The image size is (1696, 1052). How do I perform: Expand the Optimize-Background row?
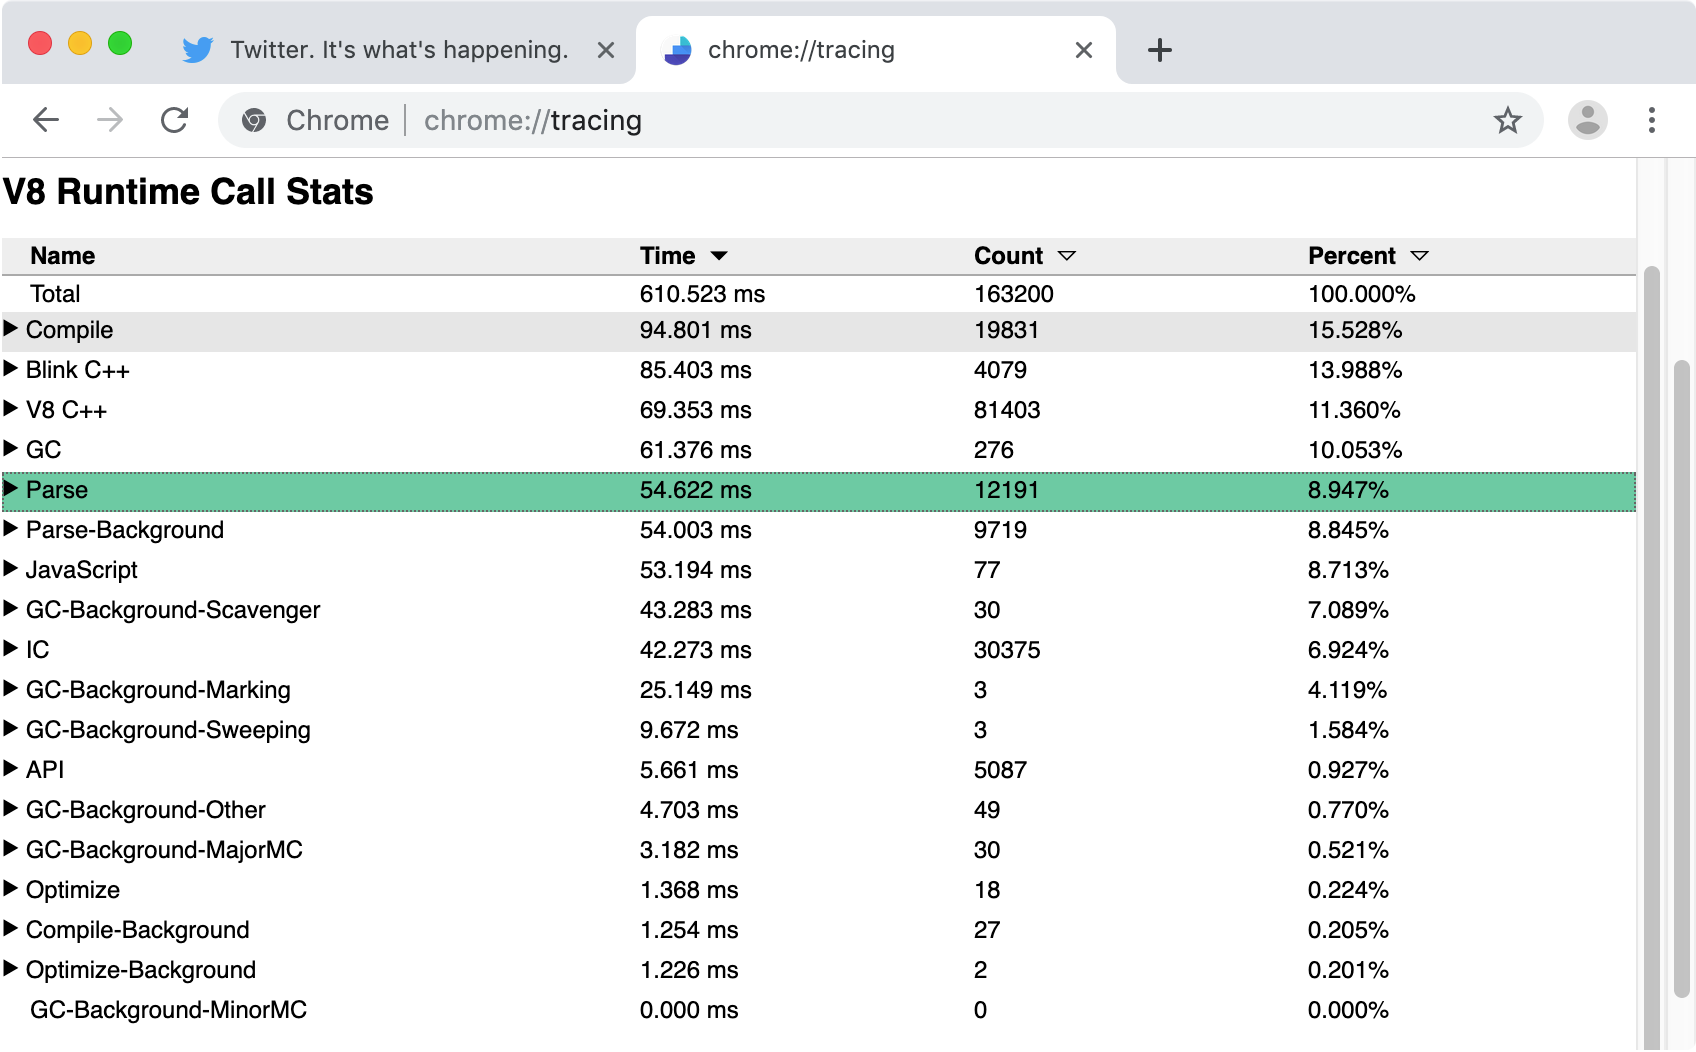[11, 968]
